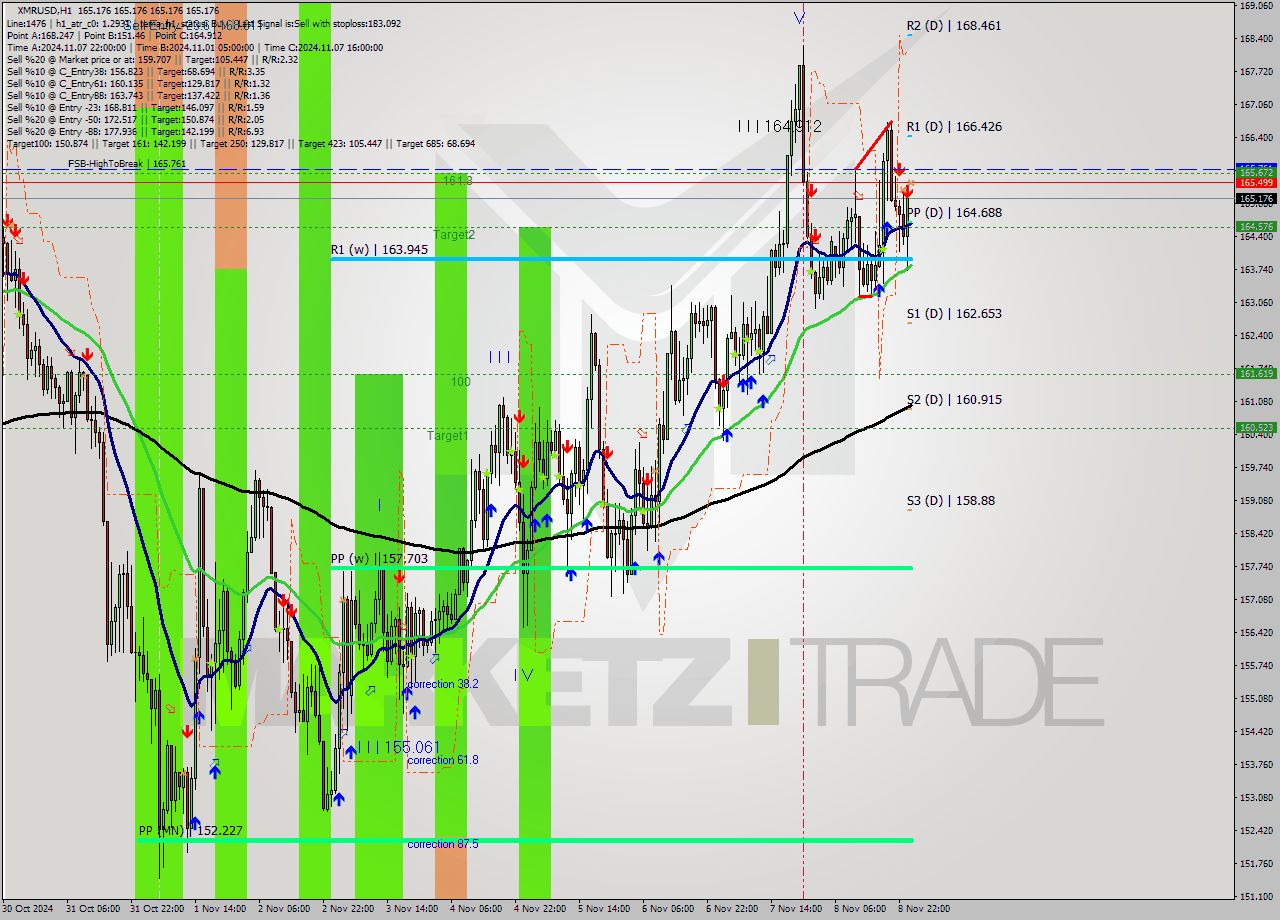This screenshot has width=1280, height=920.
Task: Click the Sell %20 @ Entry -50: 172.517 line
Action: point(136,119)
